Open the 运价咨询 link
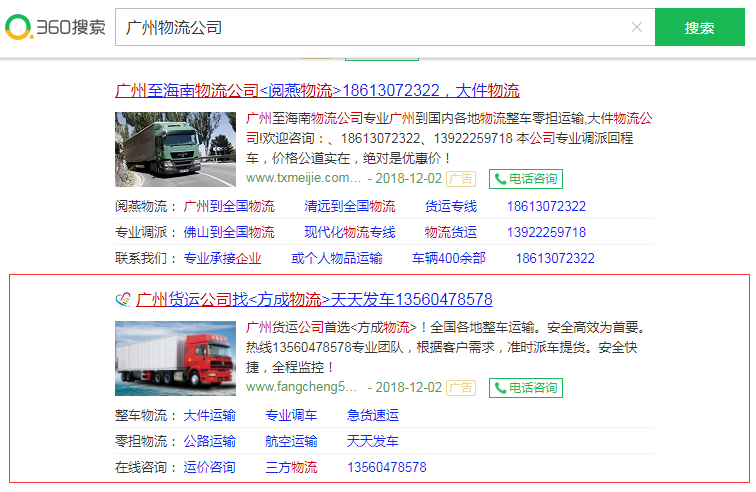 pos(210,467)
